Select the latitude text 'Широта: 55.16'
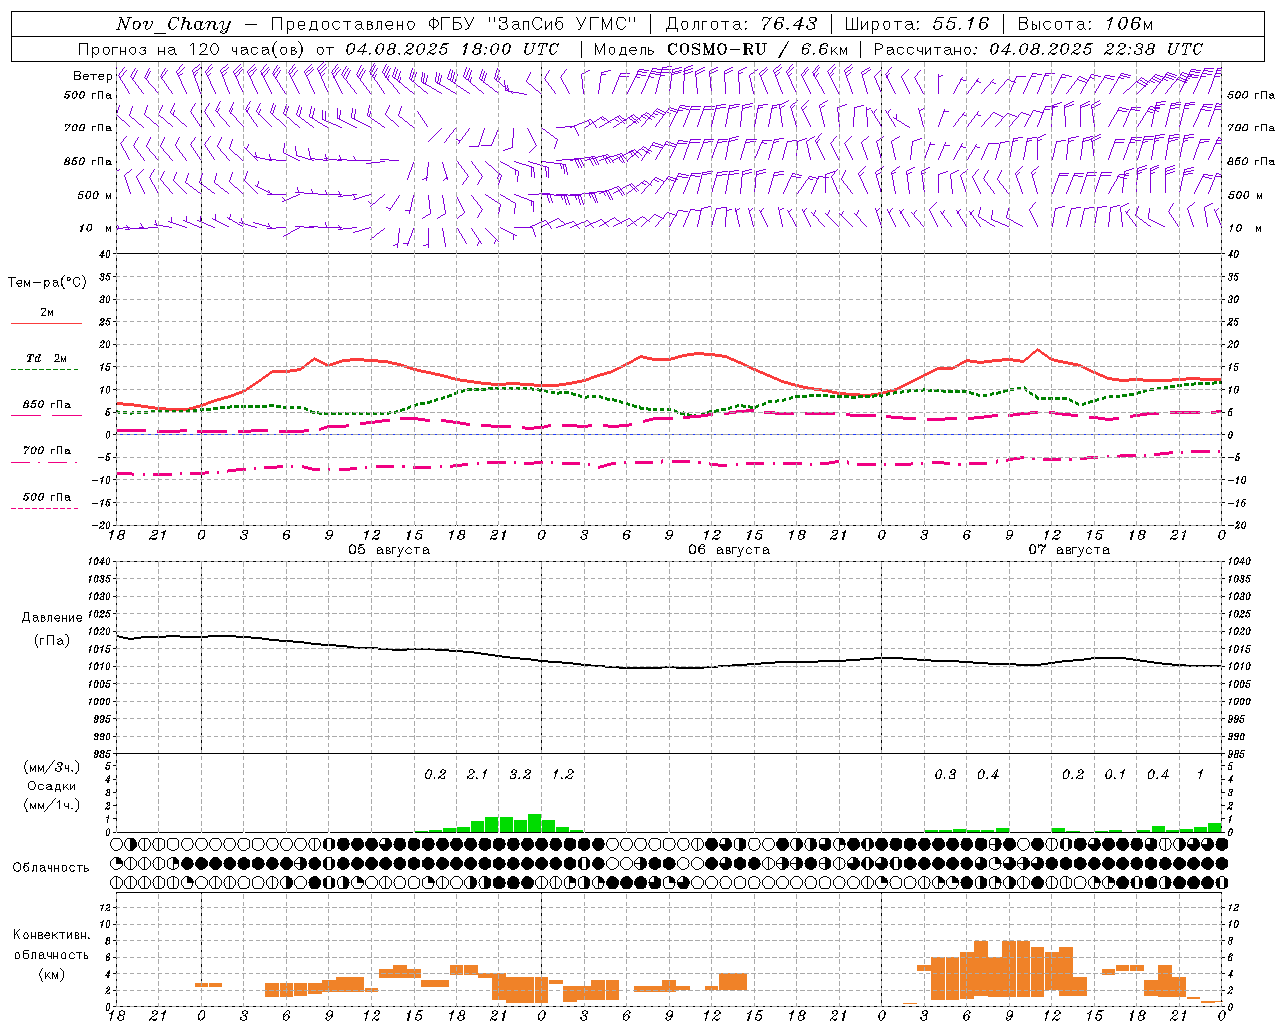This screenshot has height=1024, width=1280. 916,24
